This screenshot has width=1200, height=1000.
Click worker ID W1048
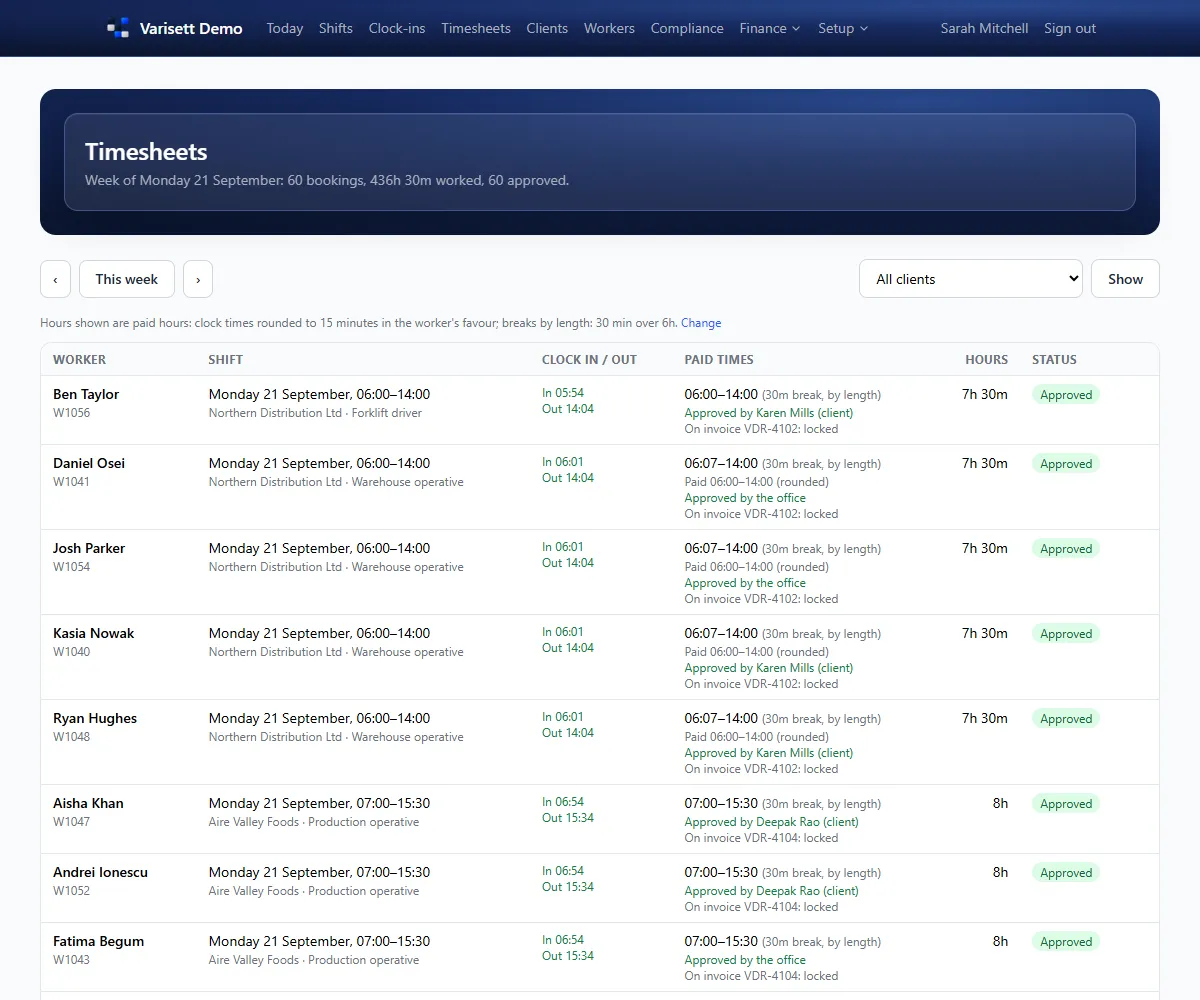71,737
